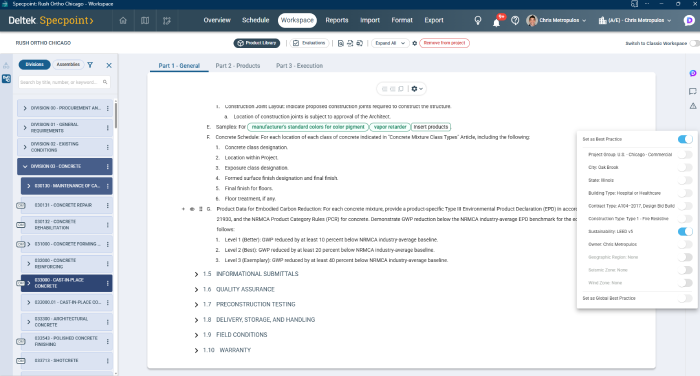The height and width of the screenshot is (376, 700).
Task: Click the Evaluations button
Action: 309,43
